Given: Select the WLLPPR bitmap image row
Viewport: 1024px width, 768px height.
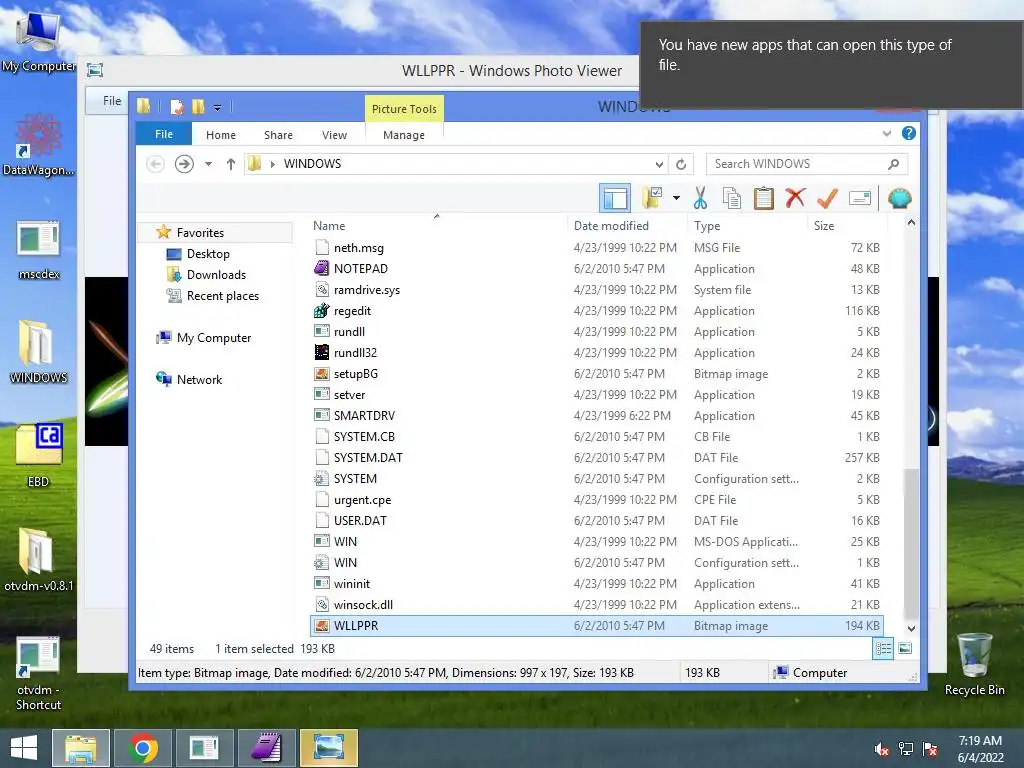Looking at the screenshot, I should (597, 626).
